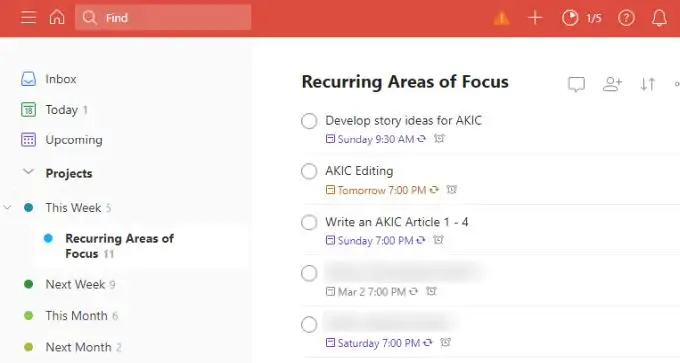The height and width of the screenshot is (363, 680).
Task: Mark Write an AKIC Article 1 - 4 done
Action: click(x=309, y=222)
